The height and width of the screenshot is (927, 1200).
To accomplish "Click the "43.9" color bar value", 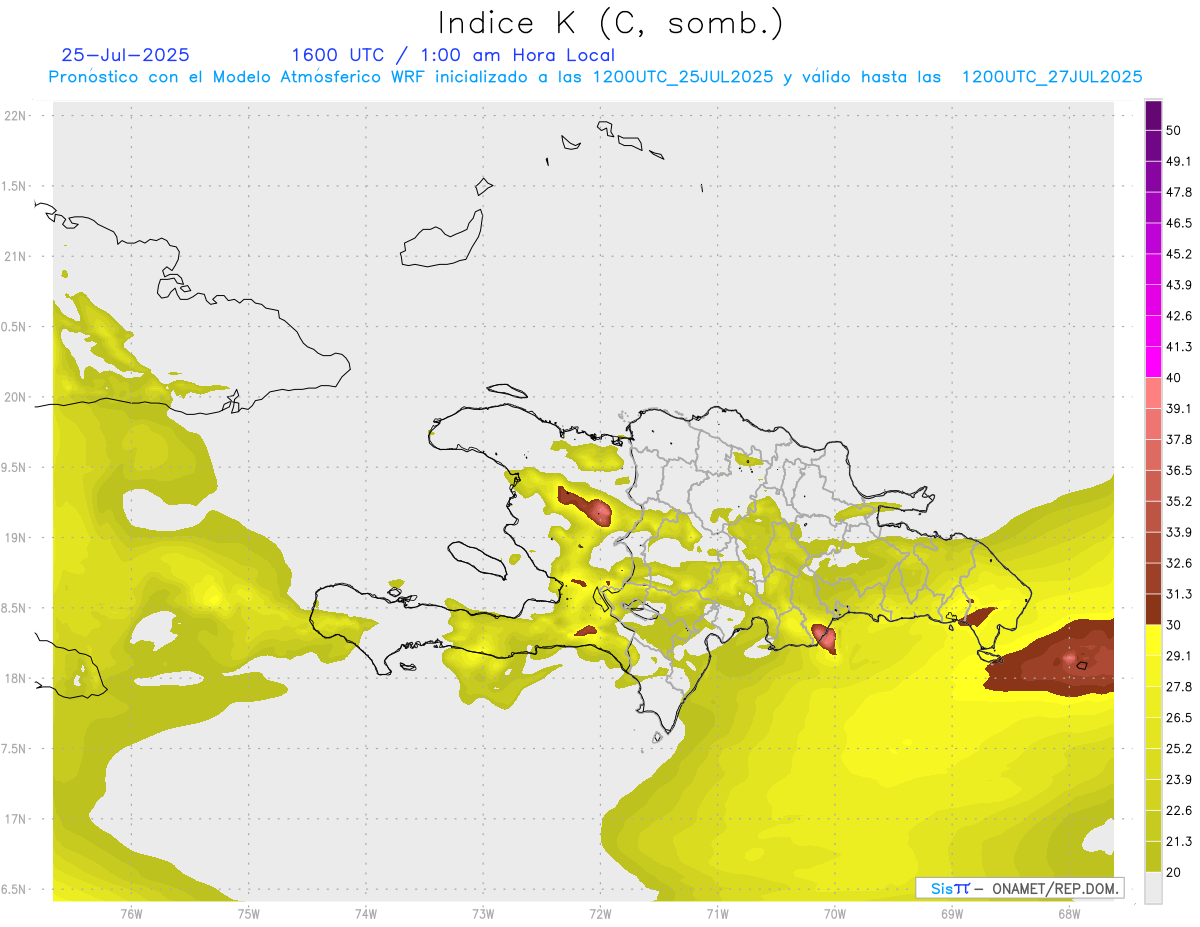I will click(x=1179, y=285).
